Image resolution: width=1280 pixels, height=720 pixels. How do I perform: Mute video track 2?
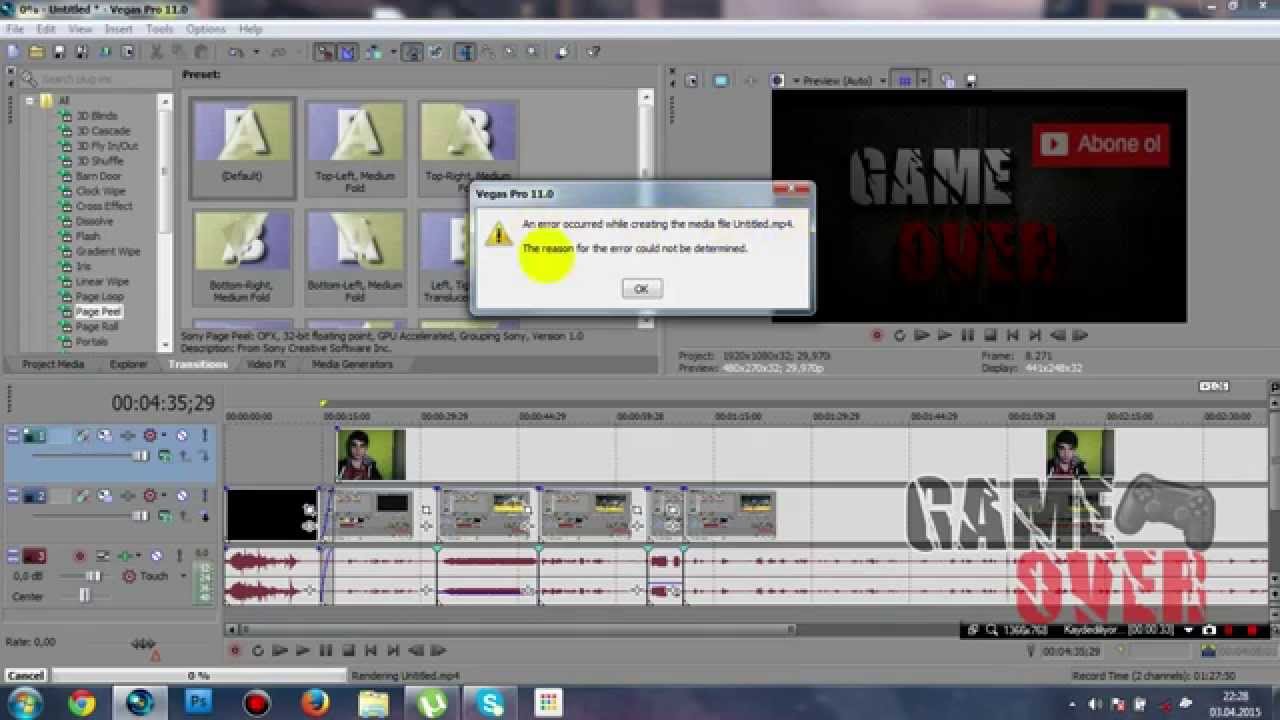[x=182, y=495]
